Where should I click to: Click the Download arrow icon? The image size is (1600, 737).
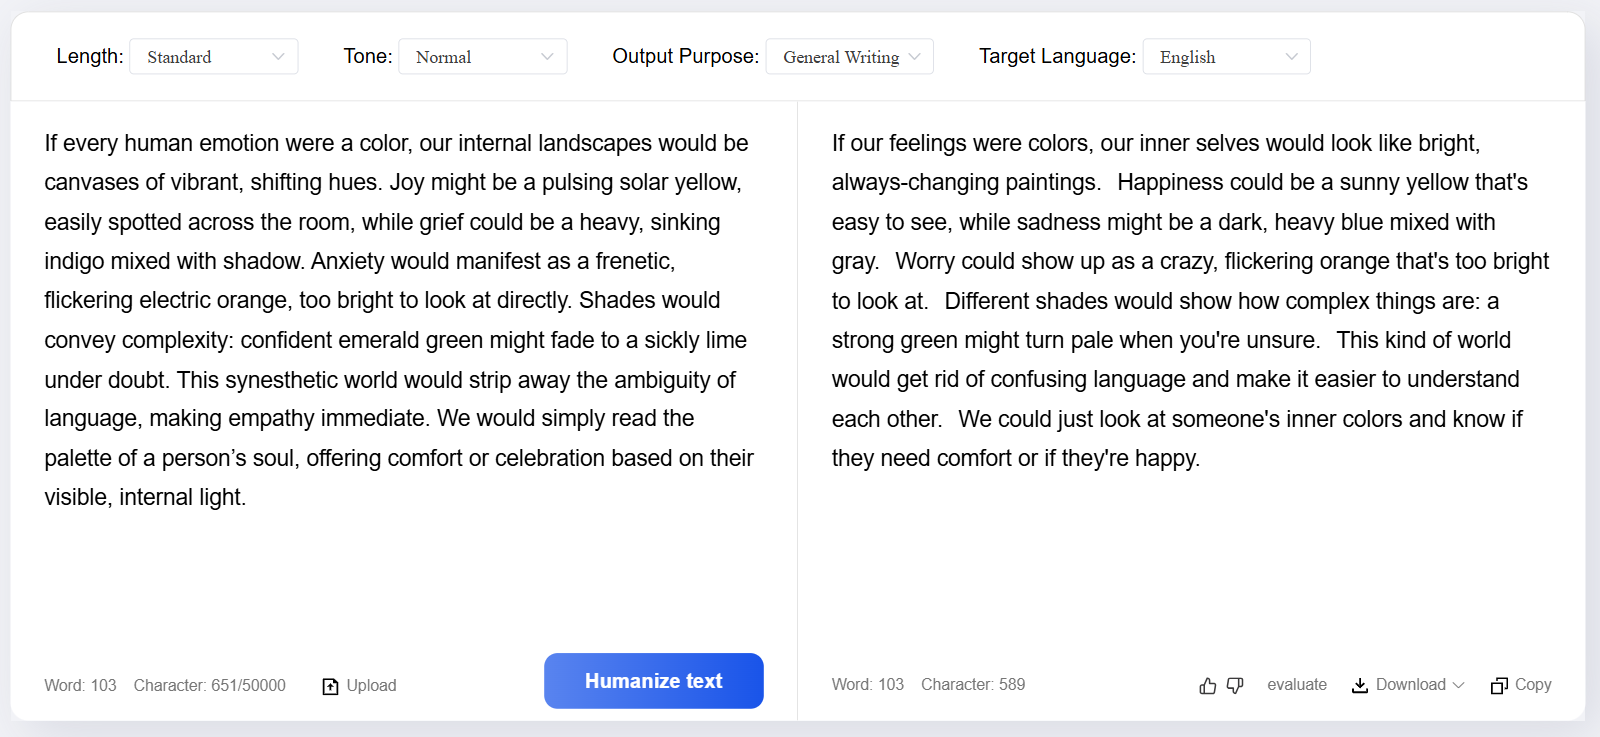1360,685
